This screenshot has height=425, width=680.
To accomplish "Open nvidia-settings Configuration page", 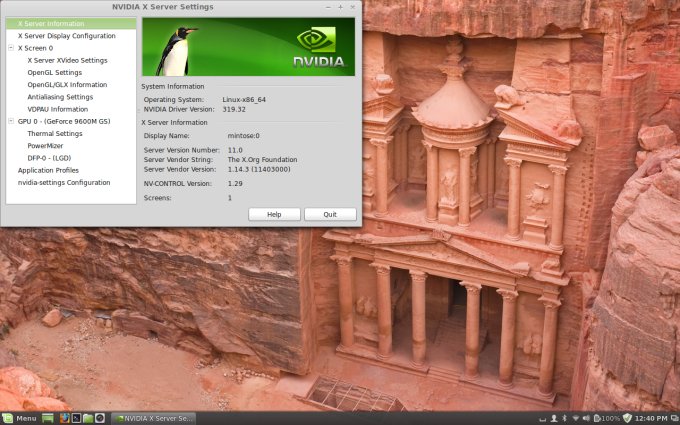I will pos(64,182).
